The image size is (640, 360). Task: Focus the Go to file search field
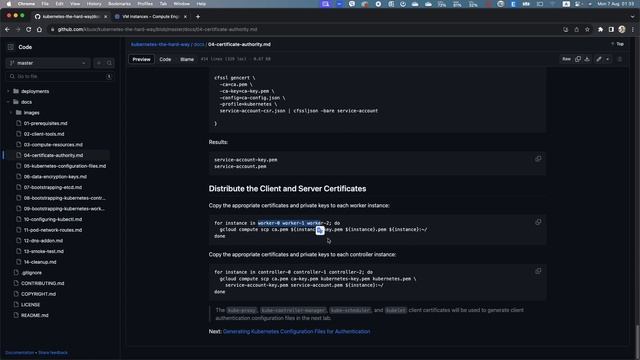60,76
